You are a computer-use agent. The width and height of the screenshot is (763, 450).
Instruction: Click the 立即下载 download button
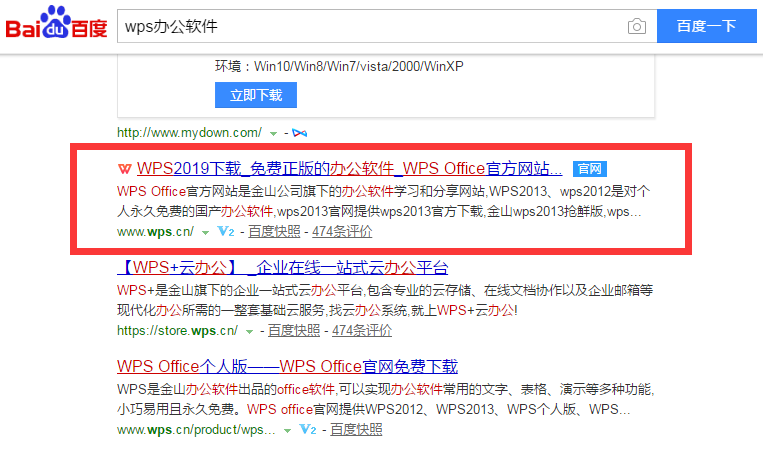tap(255, 95)
